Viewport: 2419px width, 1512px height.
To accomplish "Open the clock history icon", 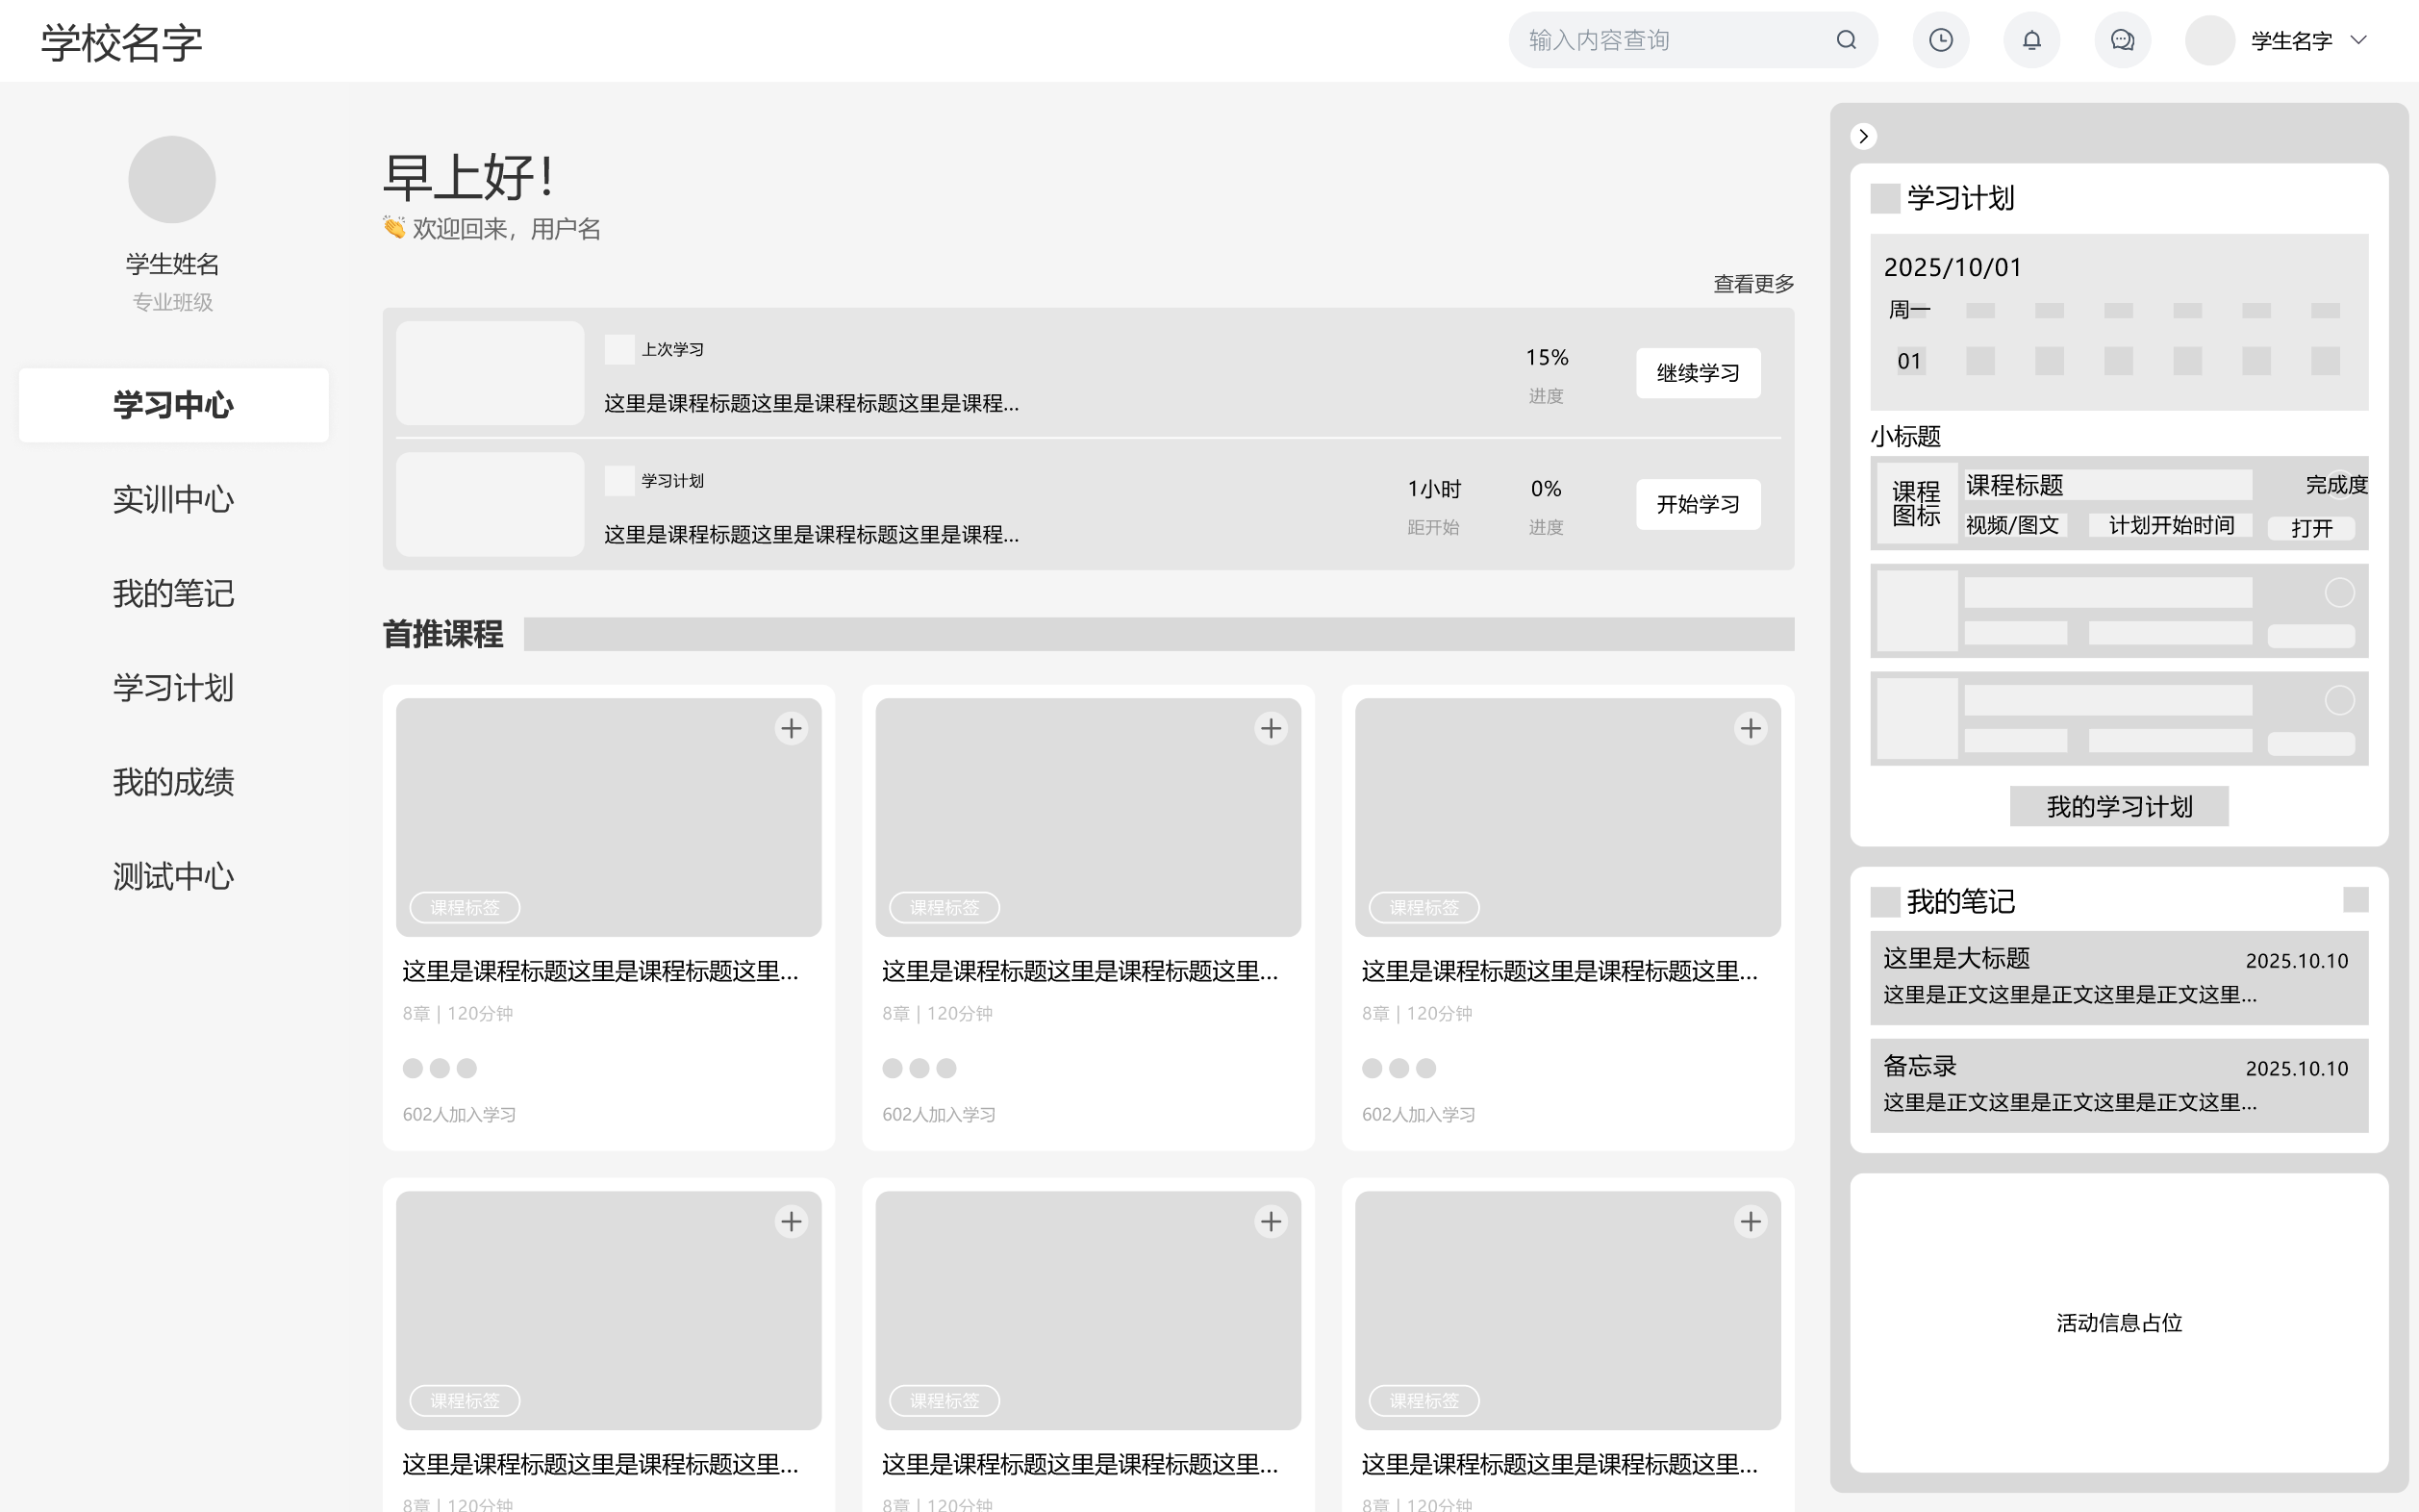I will [1940, 40].
